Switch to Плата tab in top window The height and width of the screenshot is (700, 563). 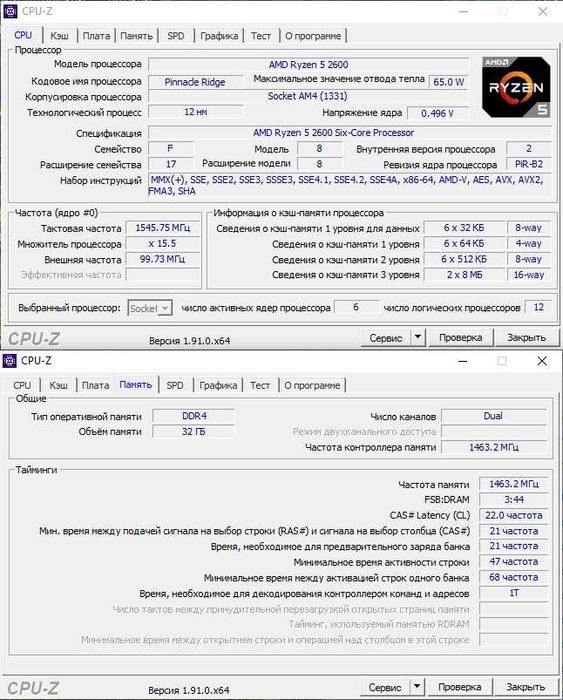click(96, 36)
